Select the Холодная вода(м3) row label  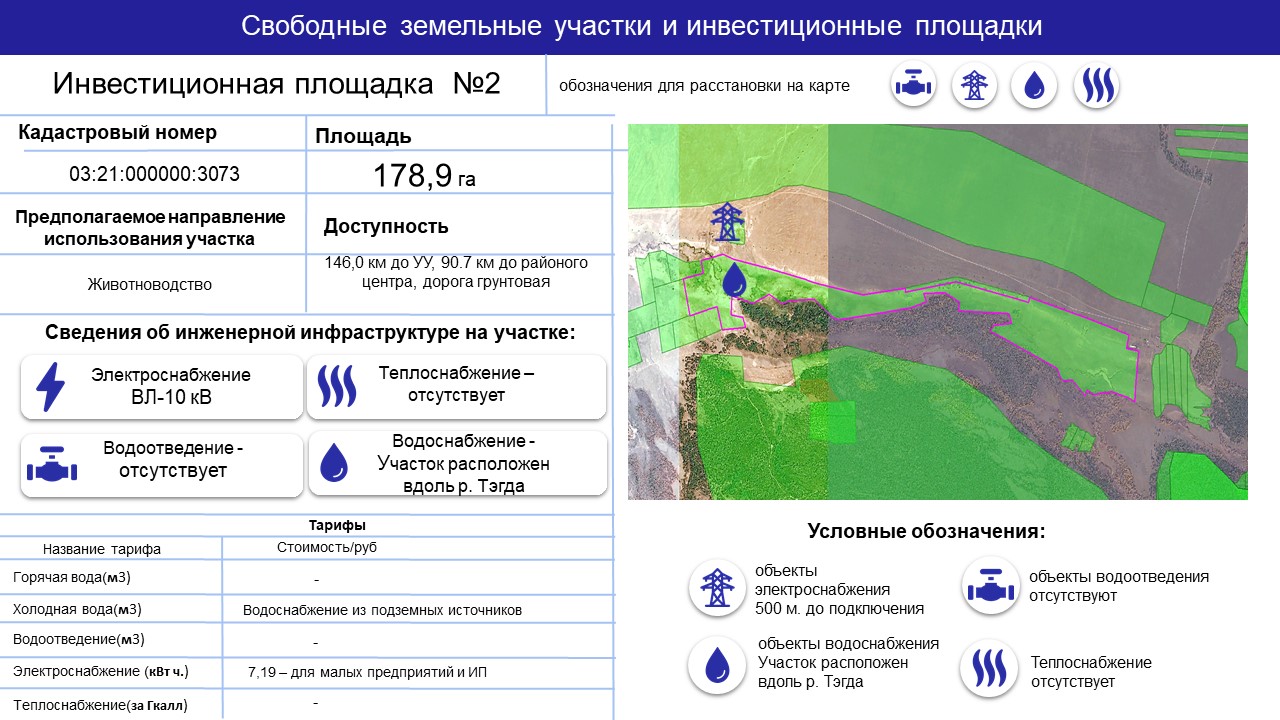(77, 609)
